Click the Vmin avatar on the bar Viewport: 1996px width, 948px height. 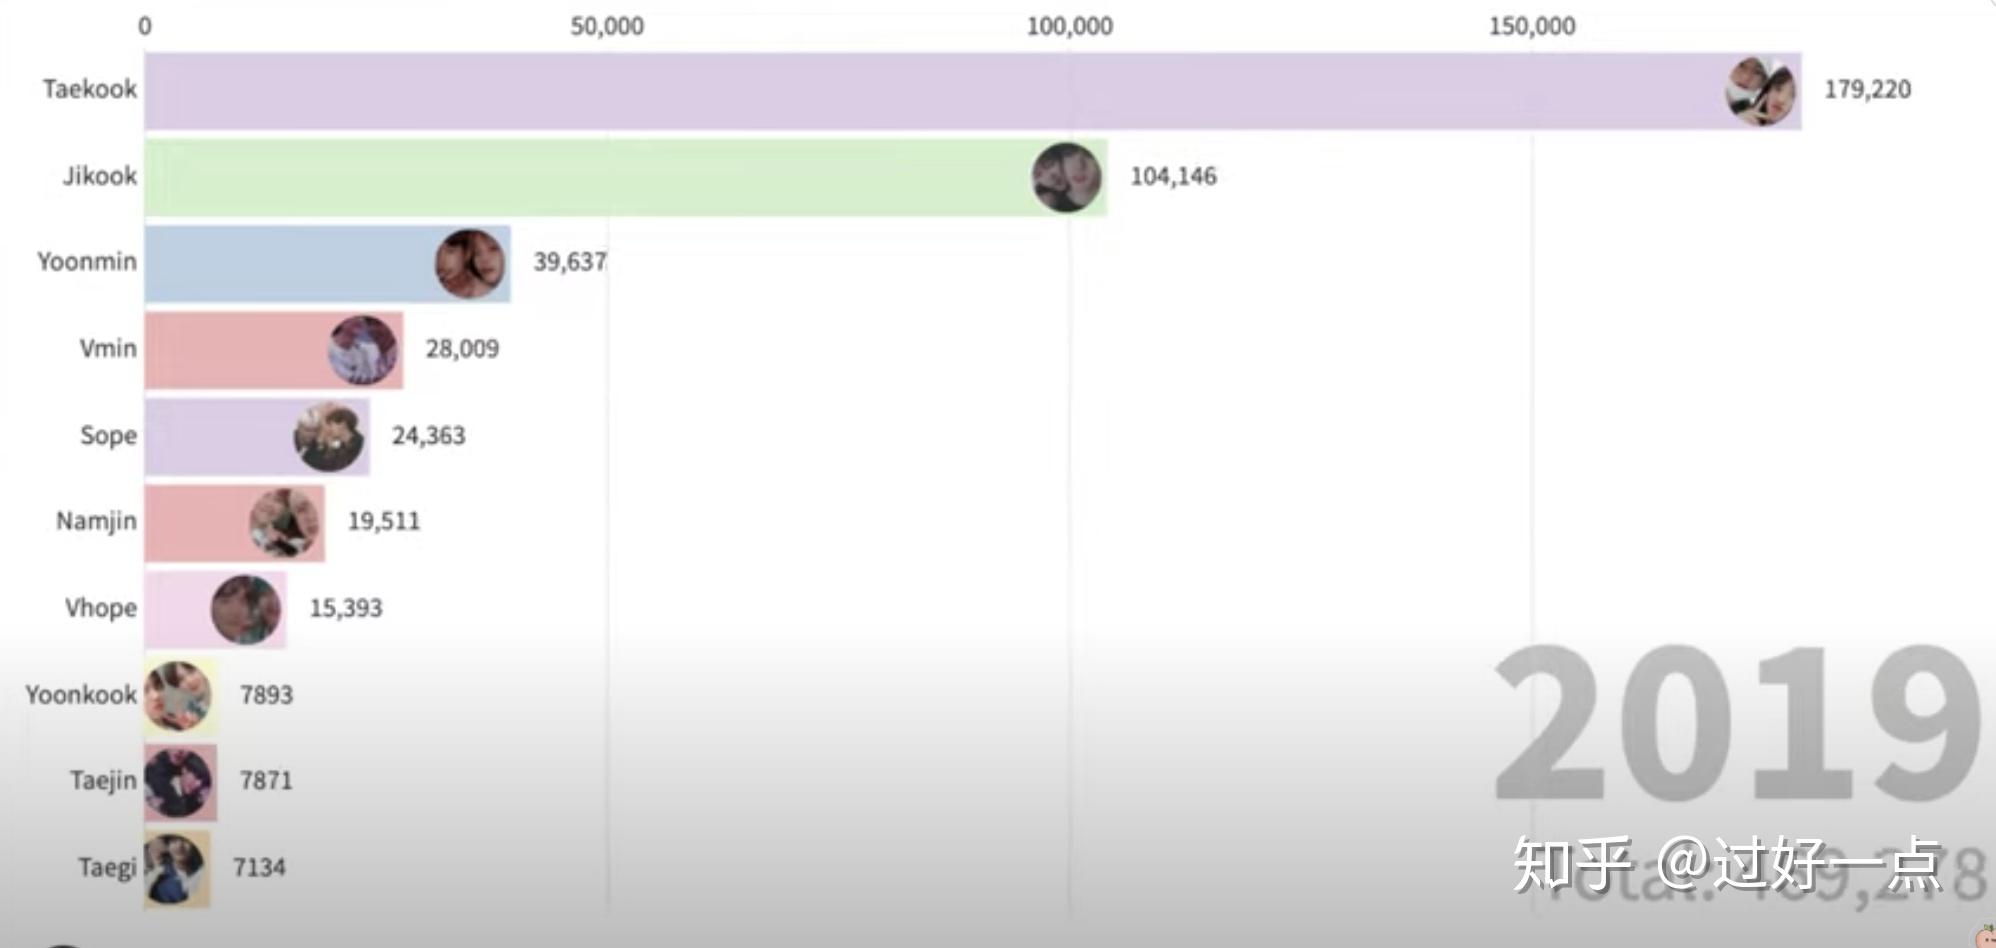[x=363, y=350]
